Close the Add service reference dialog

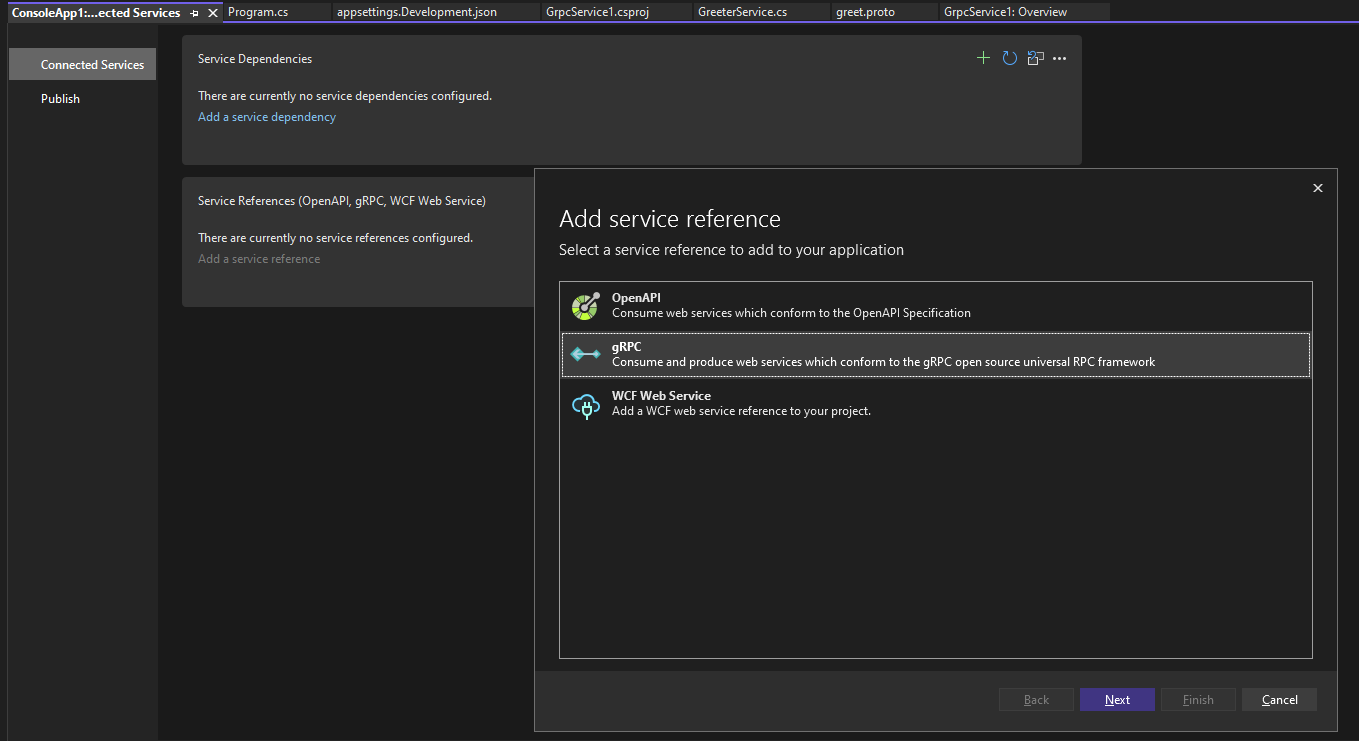click(x=1318, y=188)
